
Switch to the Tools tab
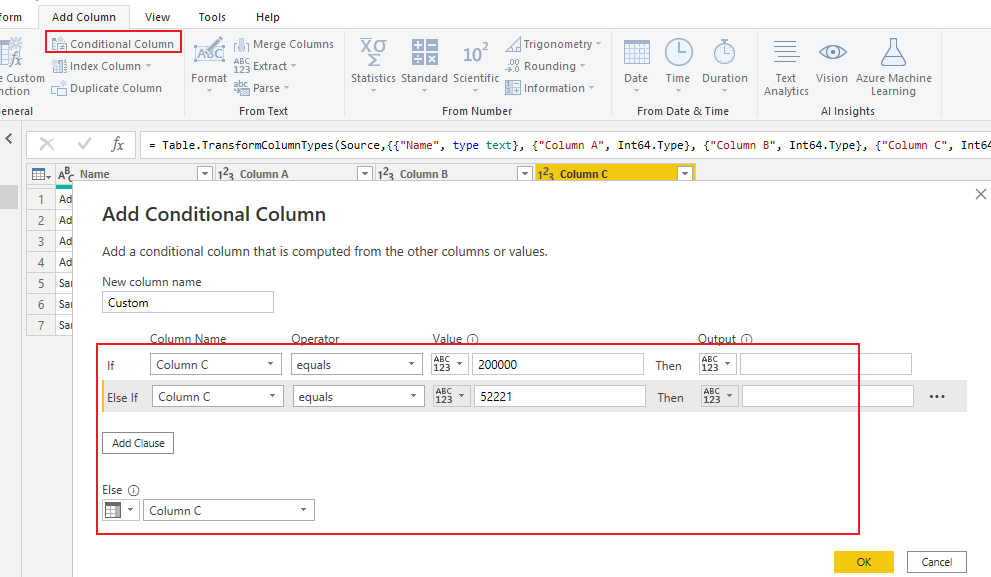click(x=212, y=17)
